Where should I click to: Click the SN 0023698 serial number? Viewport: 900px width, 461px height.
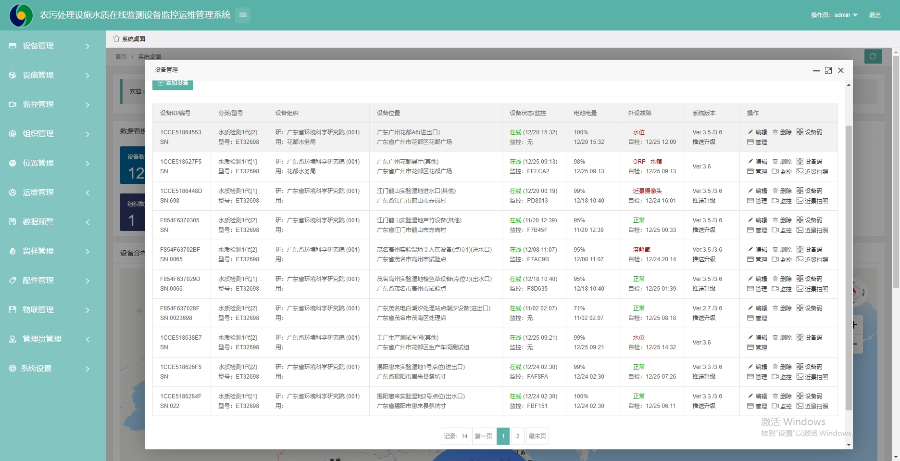coord(176,318)
